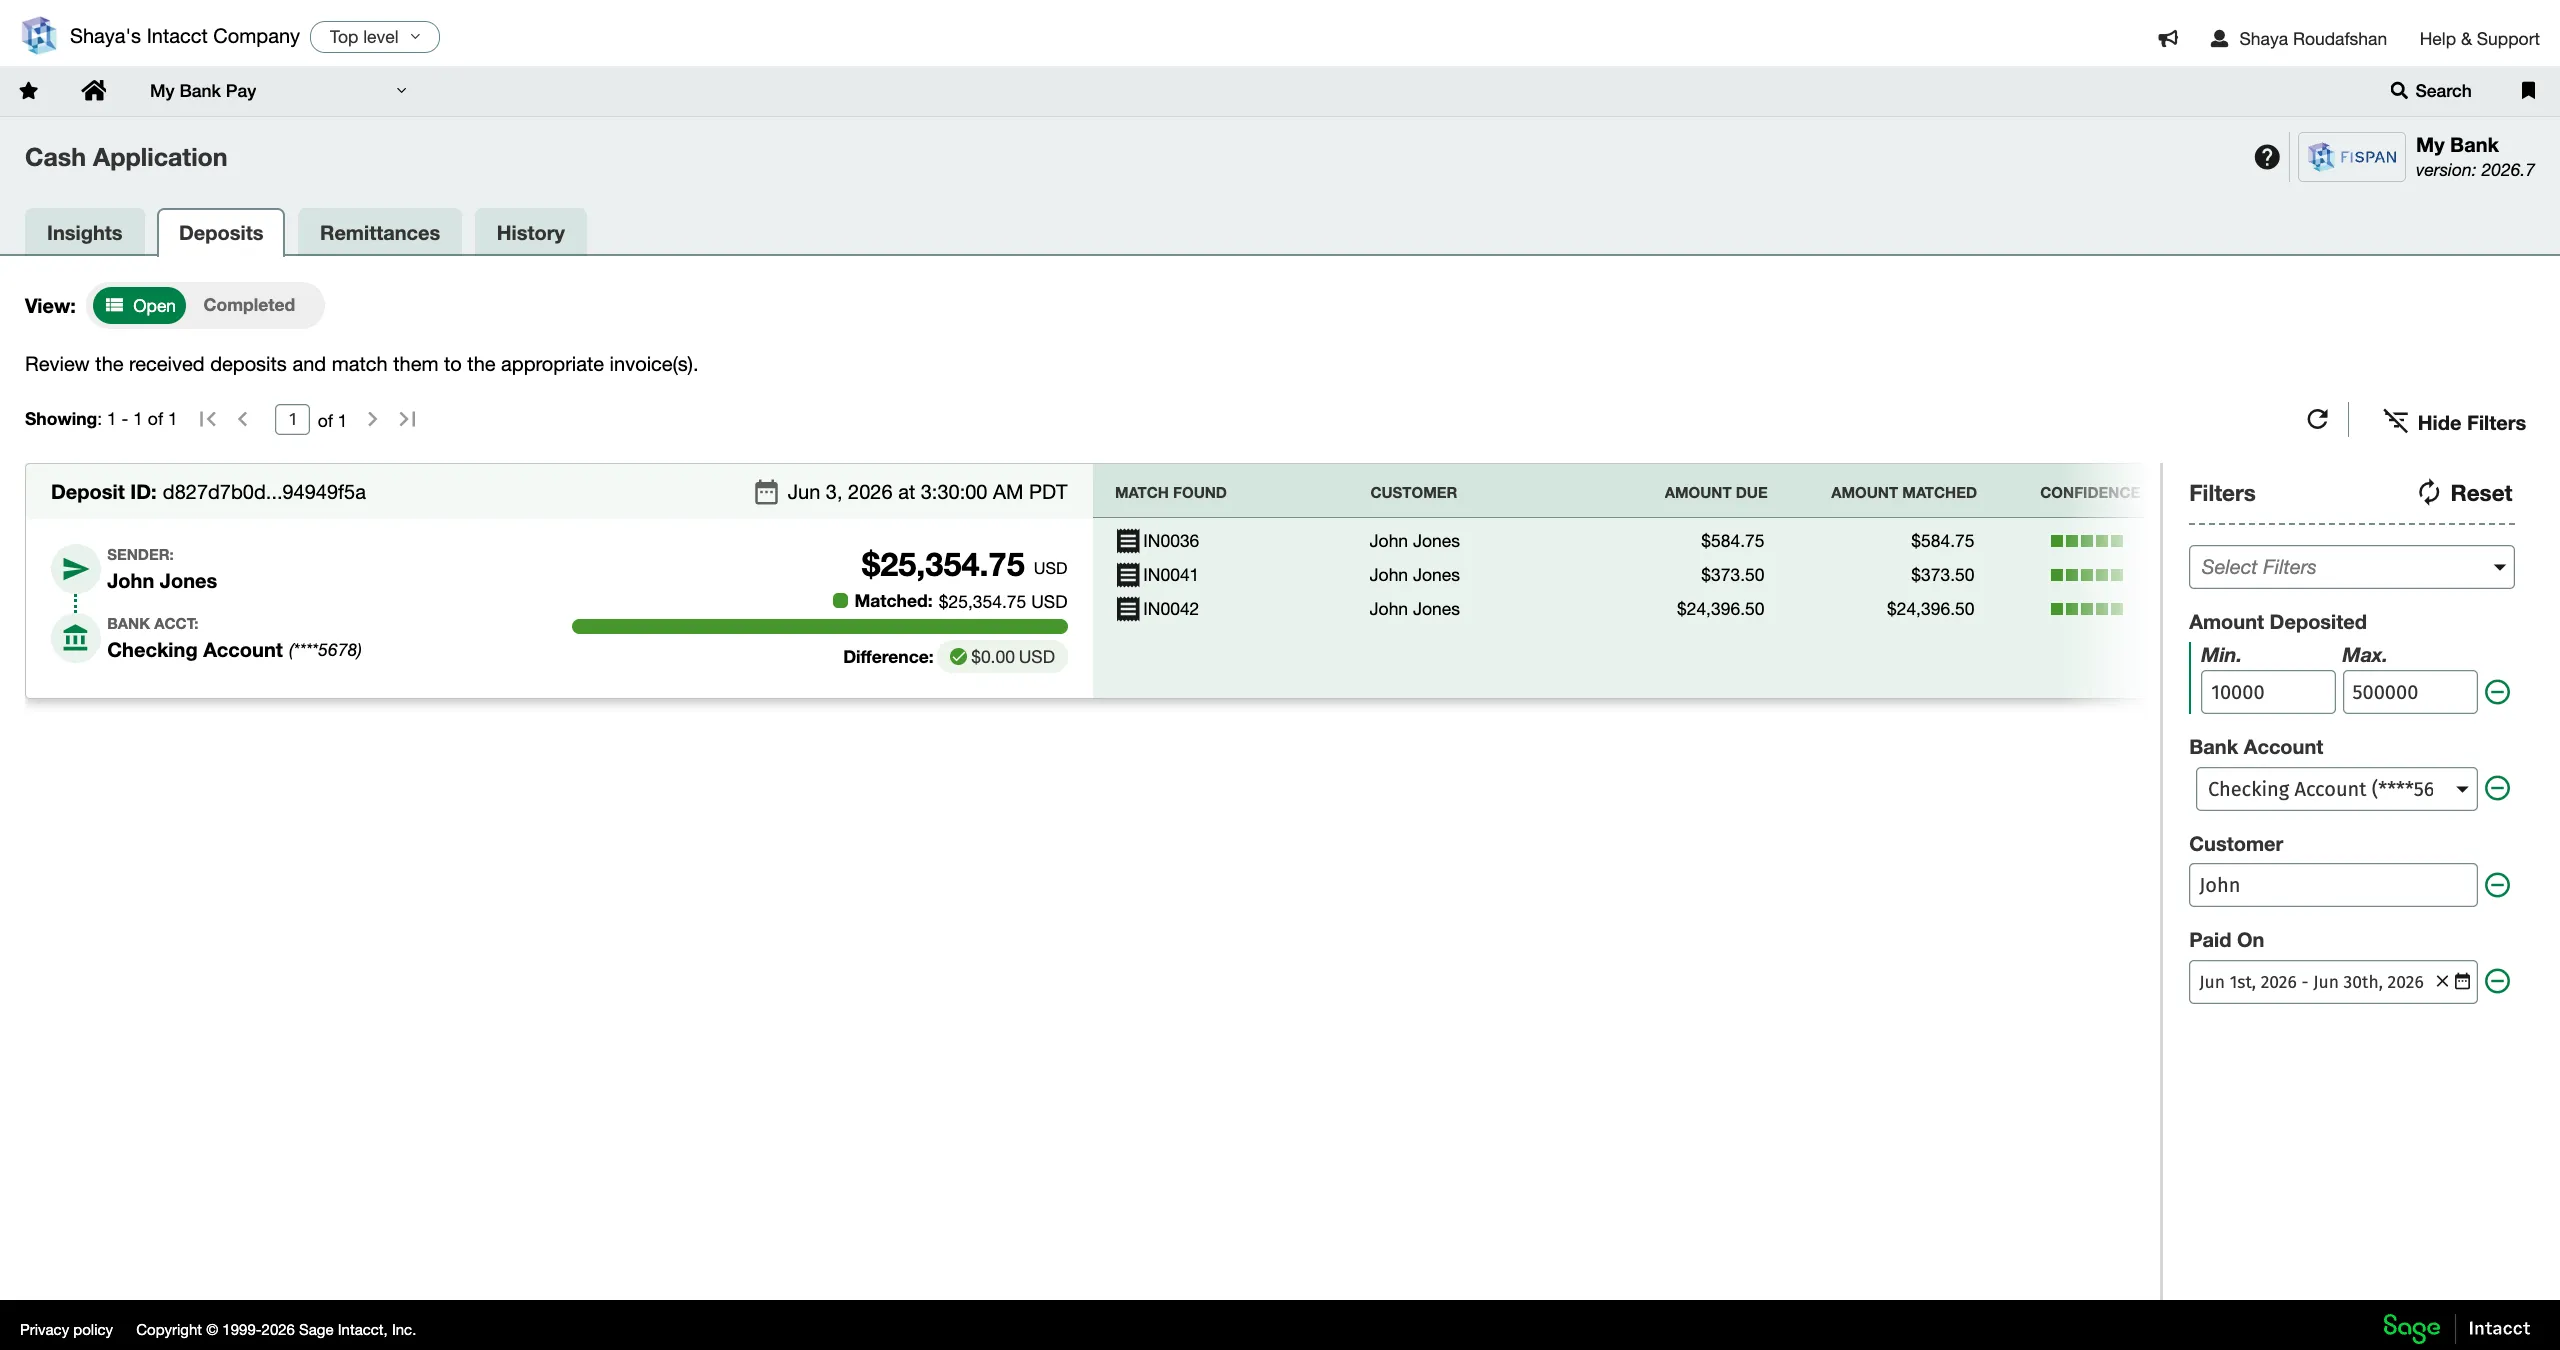Click the Match Found column header

(x=1170, y=493)
